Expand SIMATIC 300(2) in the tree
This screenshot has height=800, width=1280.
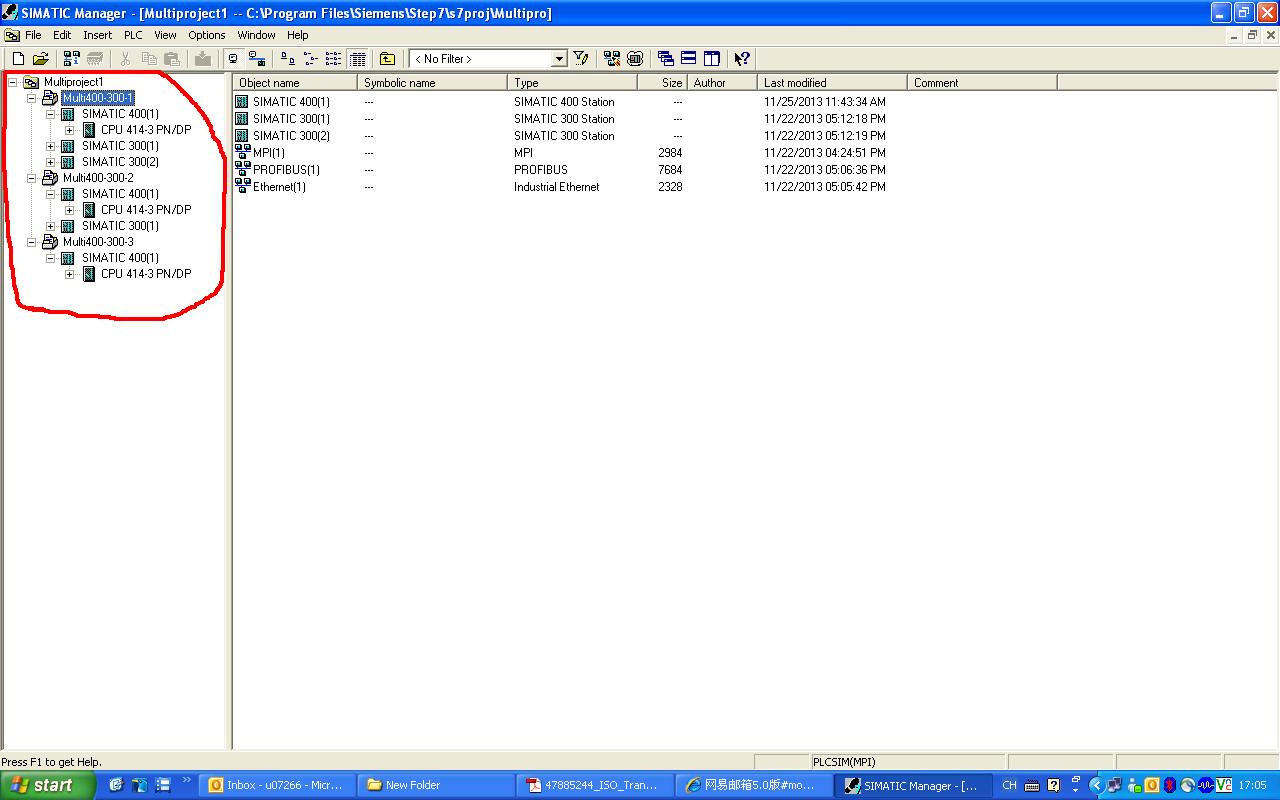click(50, 162)
